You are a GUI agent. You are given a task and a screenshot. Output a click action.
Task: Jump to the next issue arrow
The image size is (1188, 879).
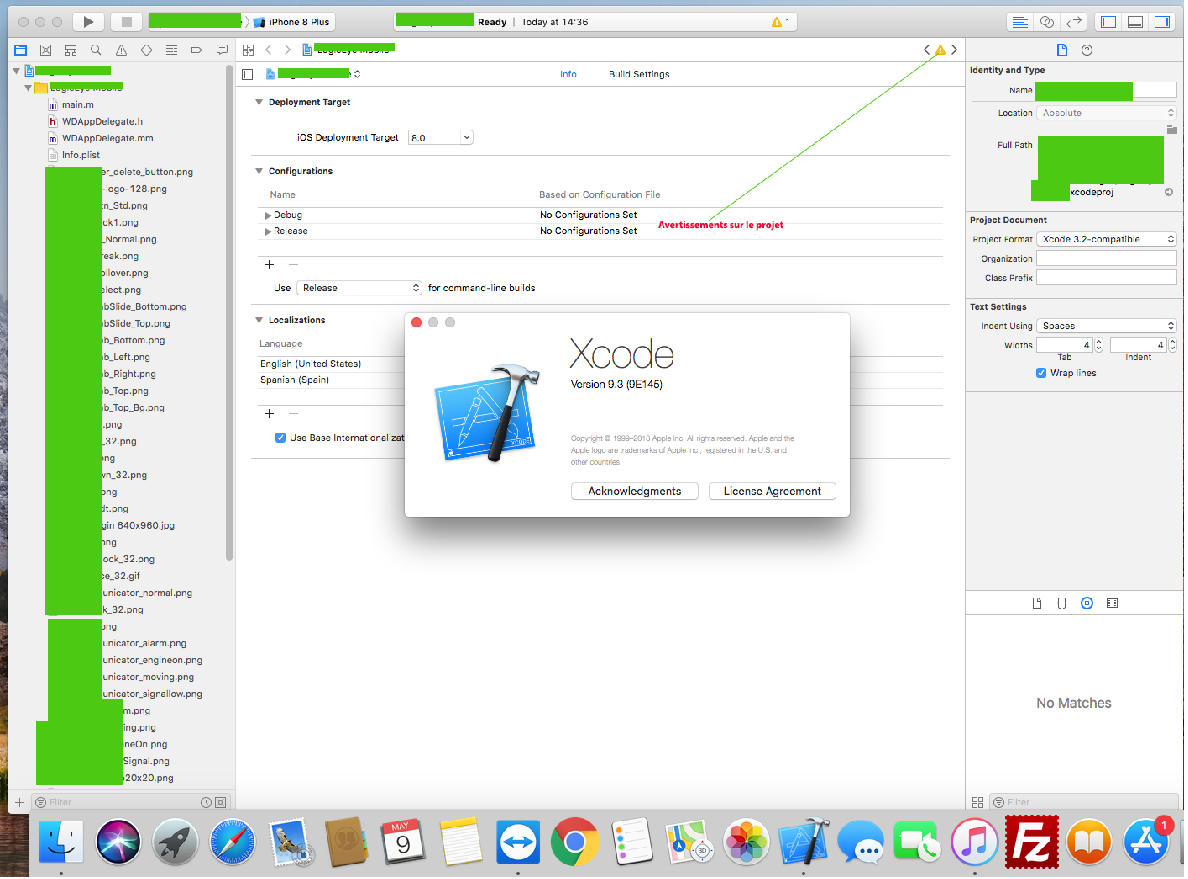pos(954,50)
